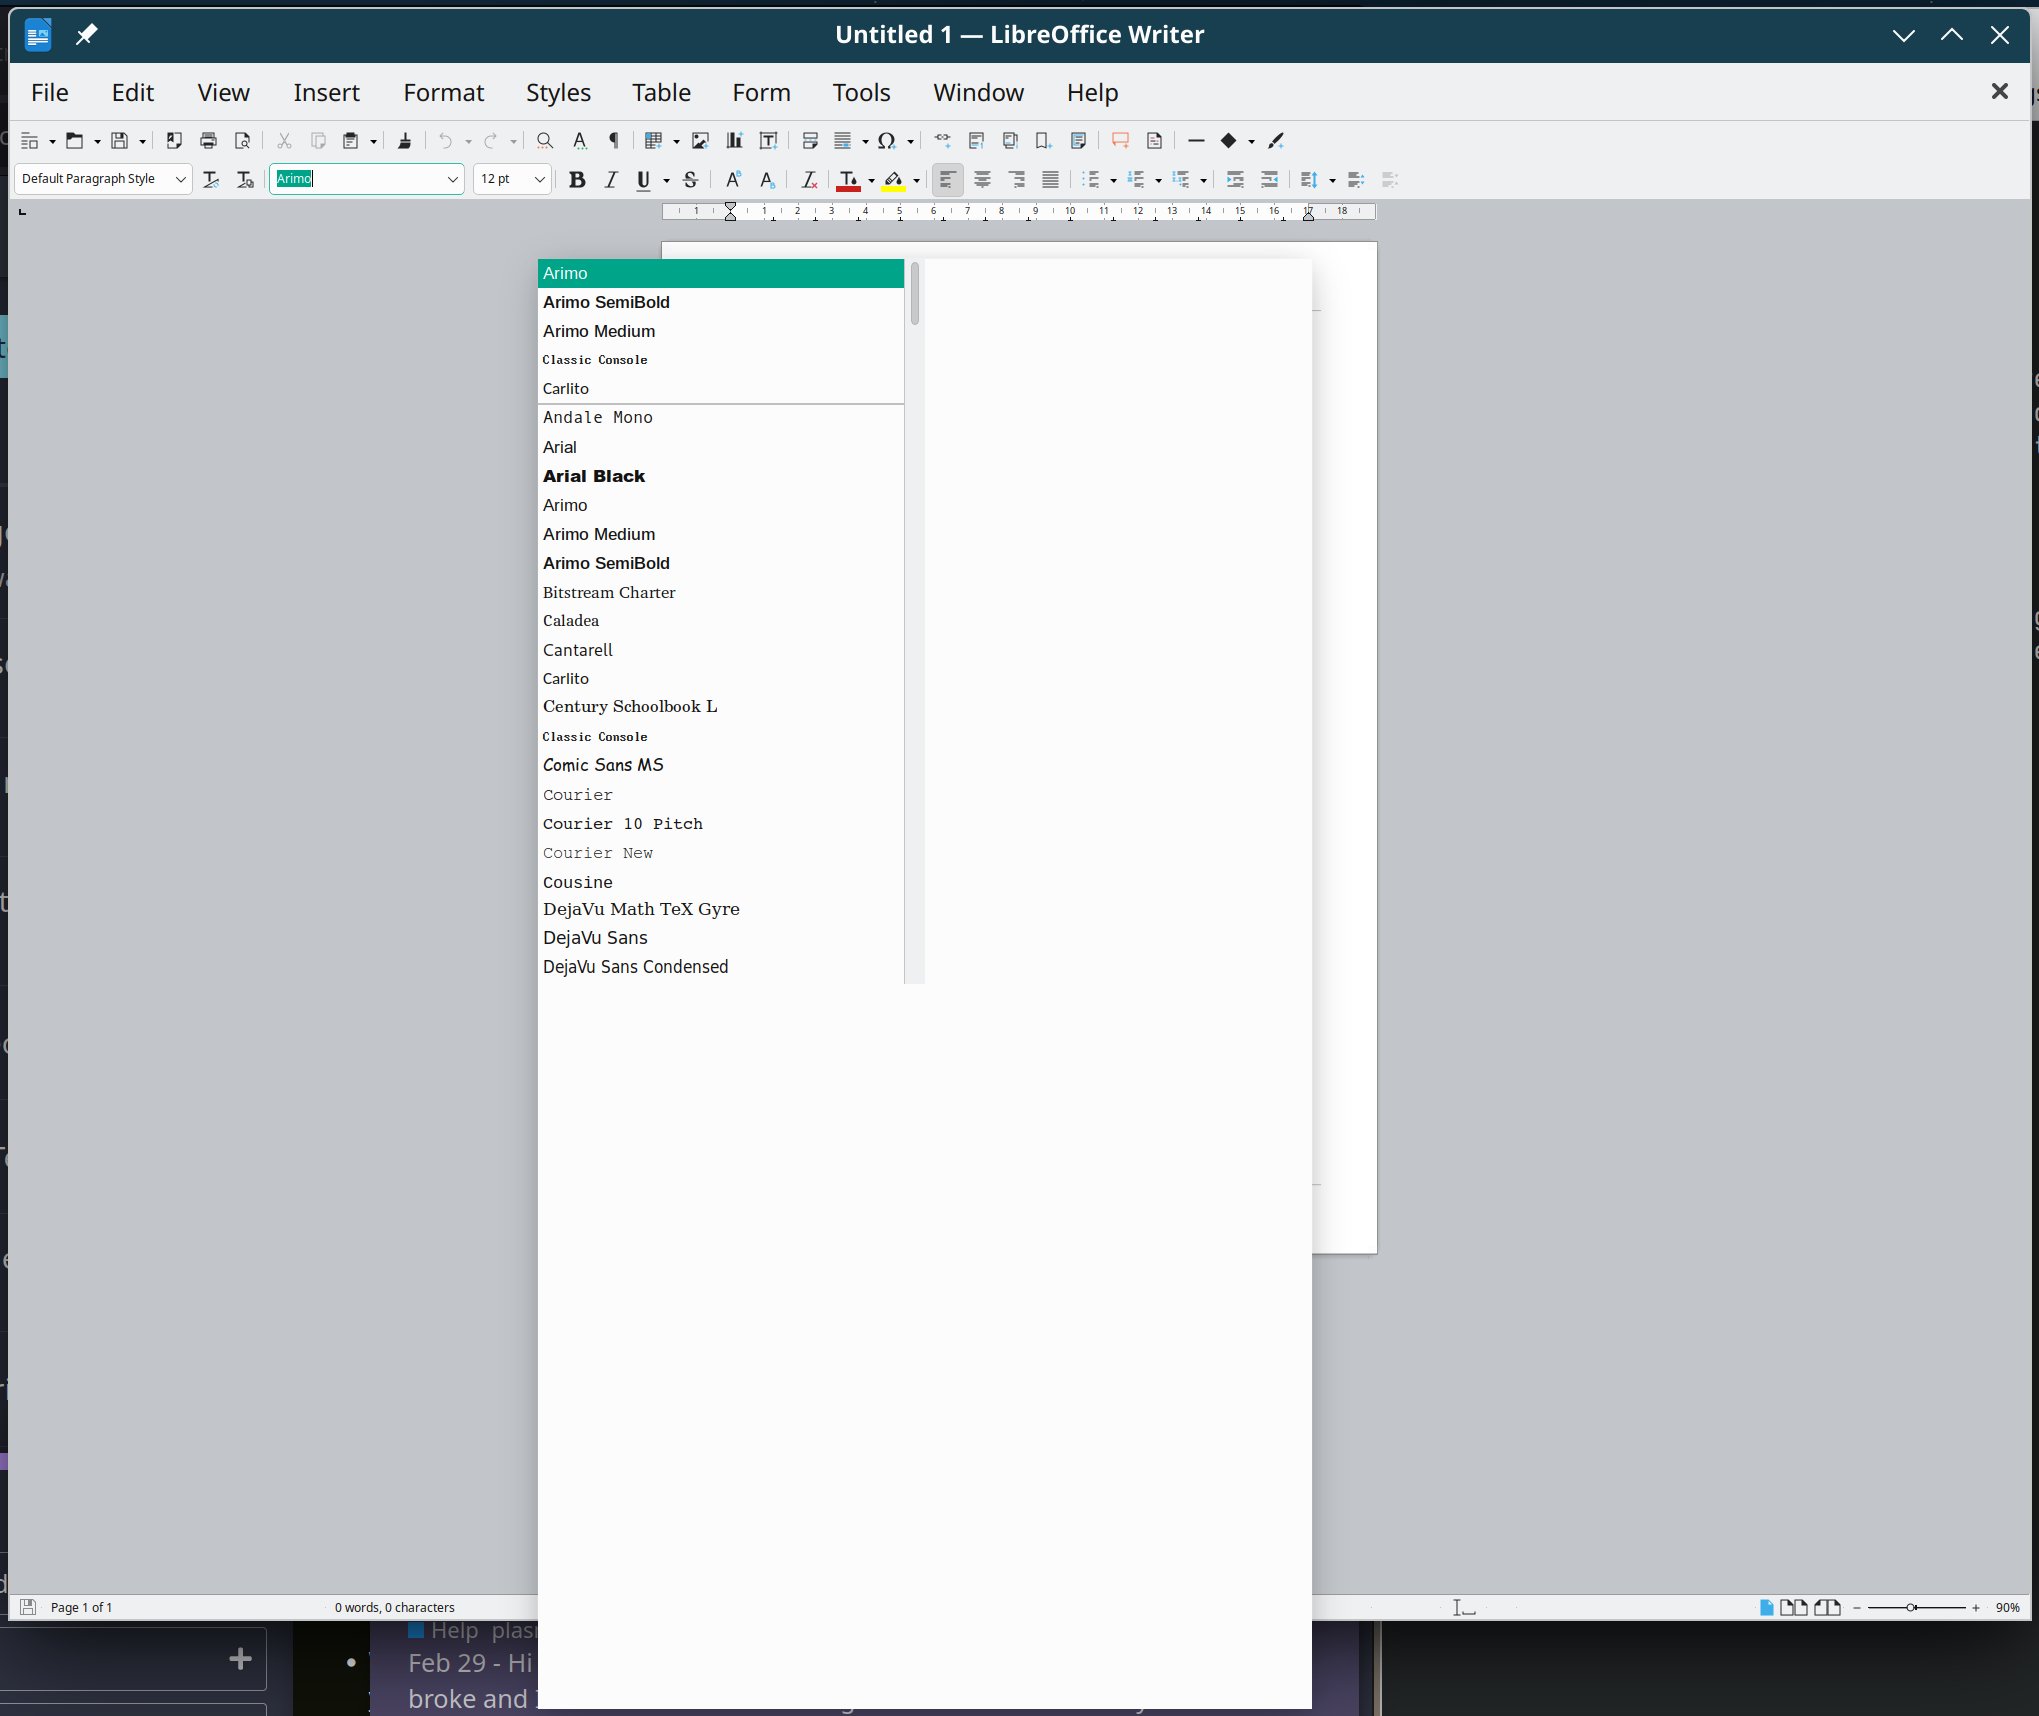Click the Decrease Indent icon
2039x1716 pixels.
coord(1269,180)
